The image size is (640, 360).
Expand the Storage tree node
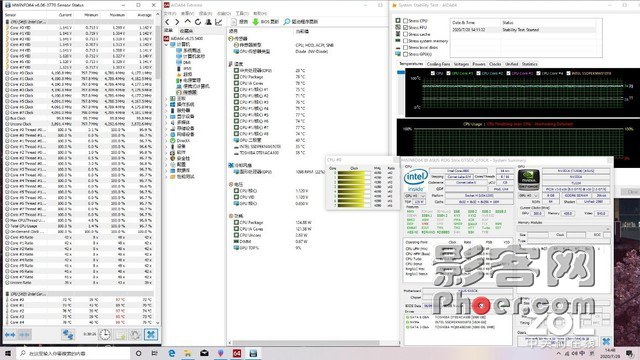[167, 128]
